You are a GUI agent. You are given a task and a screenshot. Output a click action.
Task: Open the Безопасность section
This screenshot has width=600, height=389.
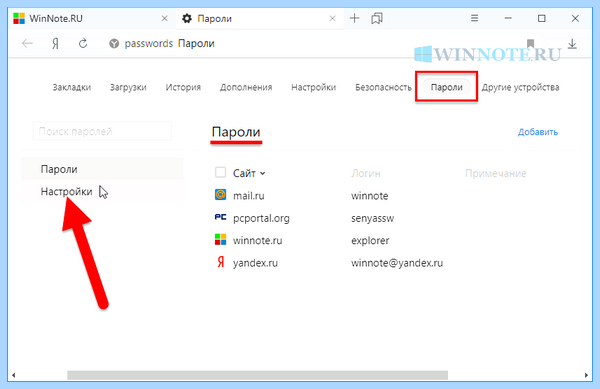click(x=383, y=87)
